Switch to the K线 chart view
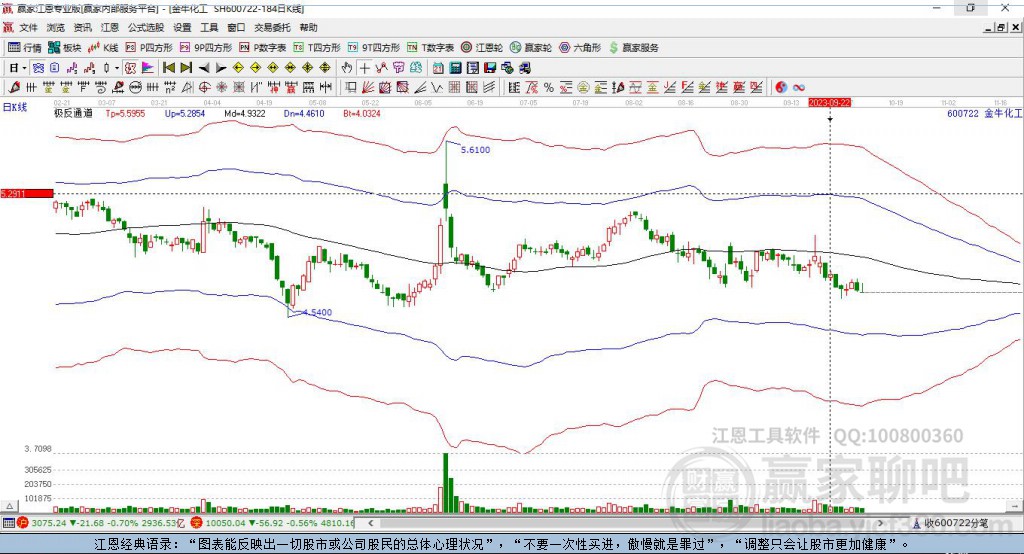The image size is (1024, 554). click(x=103, y=48)
